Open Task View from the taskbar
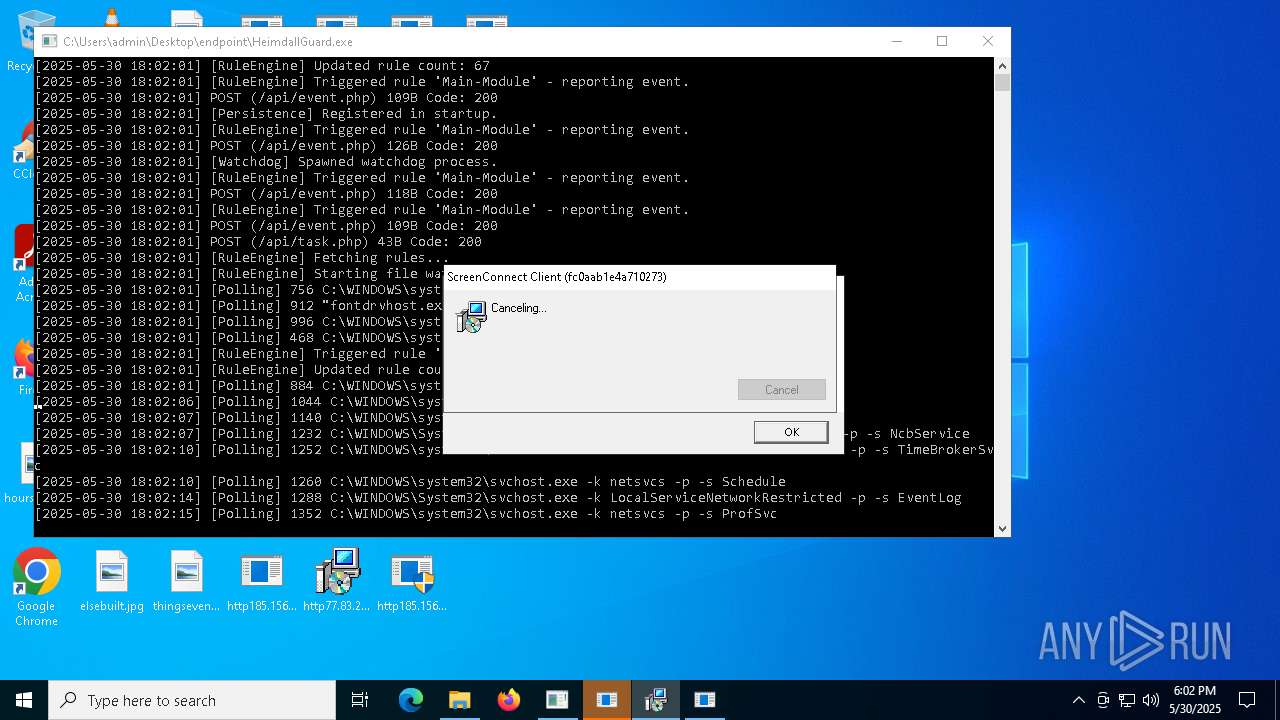1280x720 pixels. (x=360, y=700)
